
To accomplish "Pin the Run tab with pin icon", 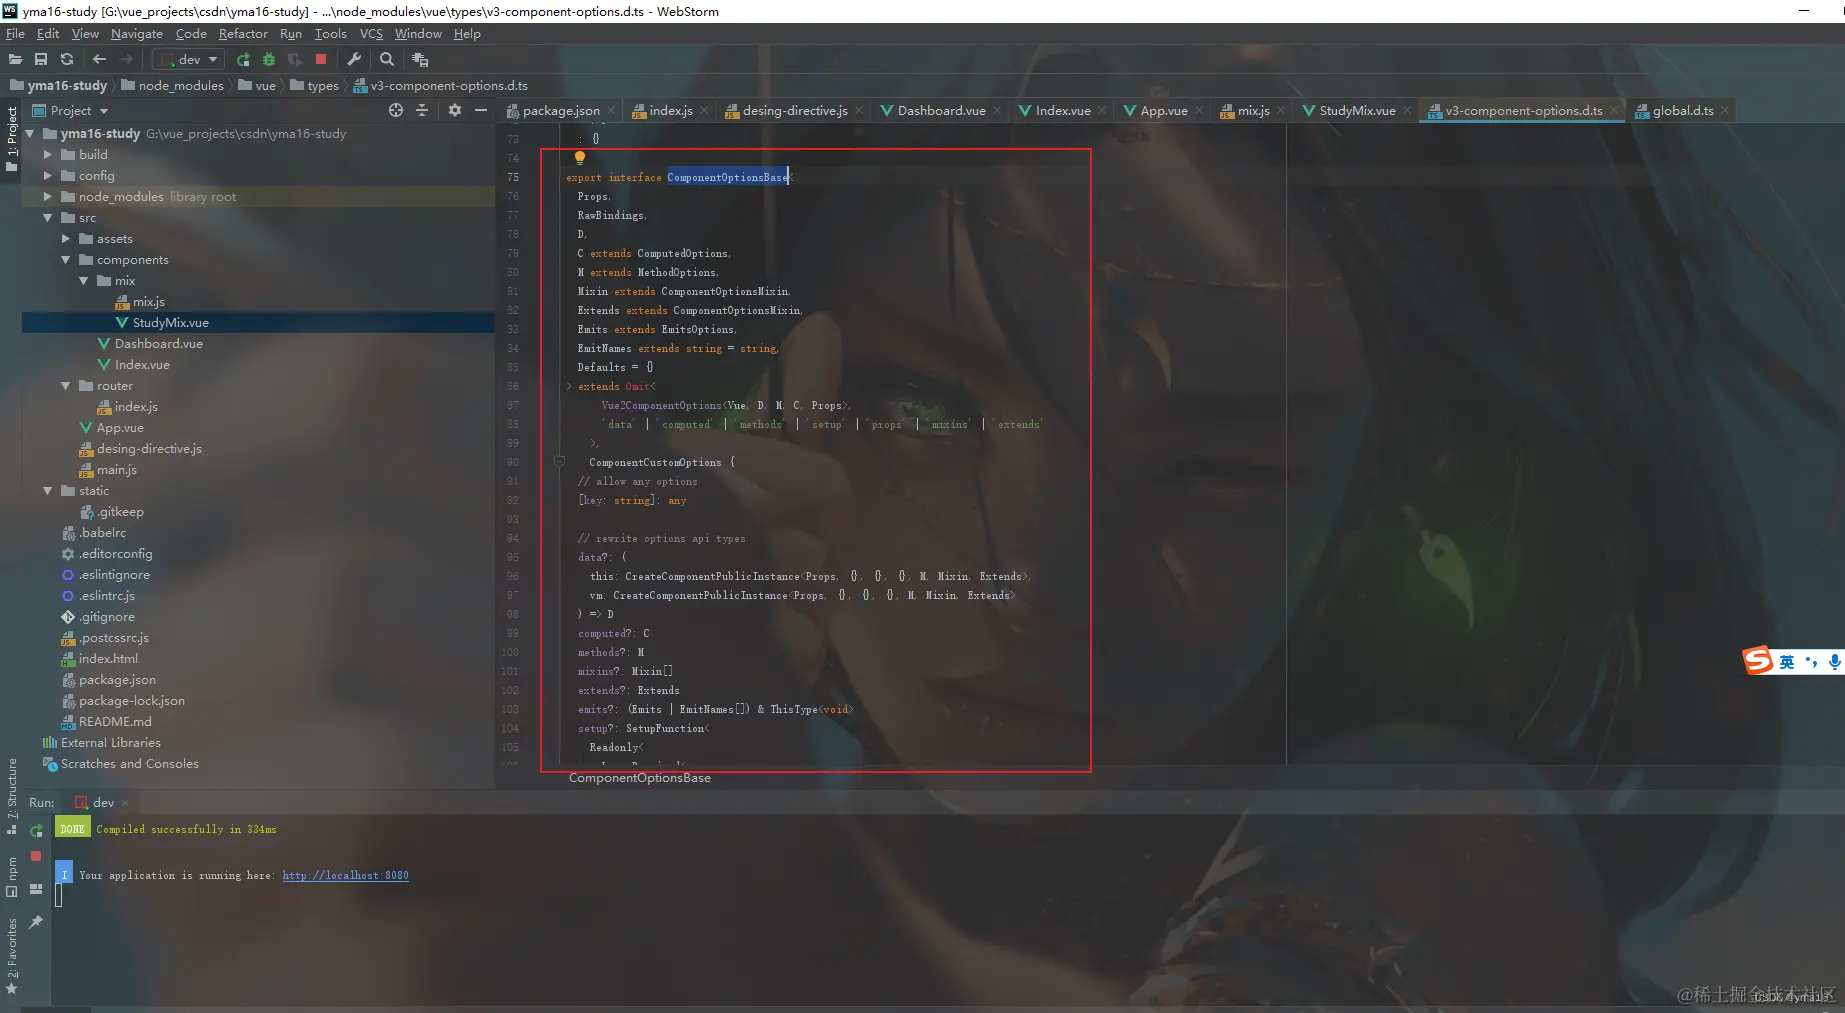I will tap(36, 921).
